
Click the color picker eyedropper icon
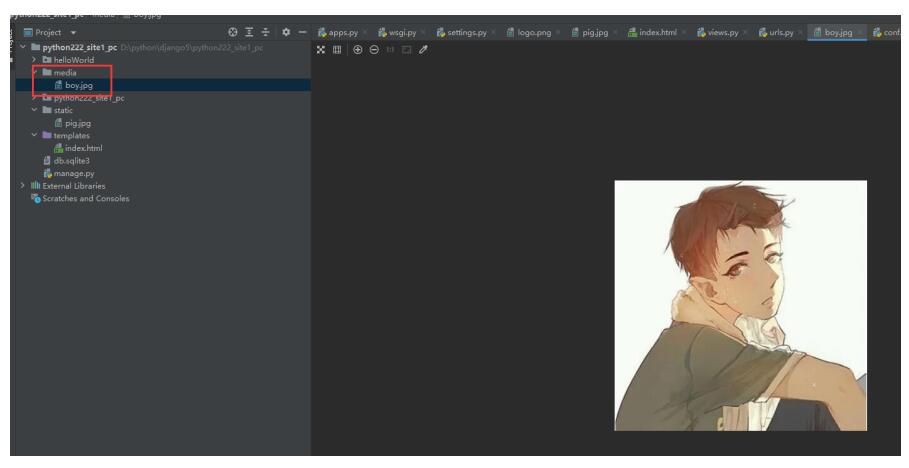point(423,50)
